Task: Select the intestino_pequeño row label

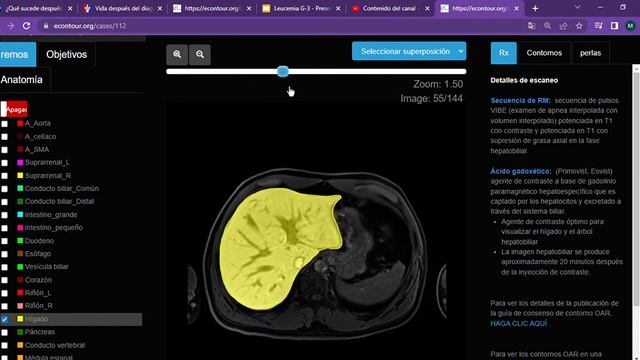Action: [53, 228]
